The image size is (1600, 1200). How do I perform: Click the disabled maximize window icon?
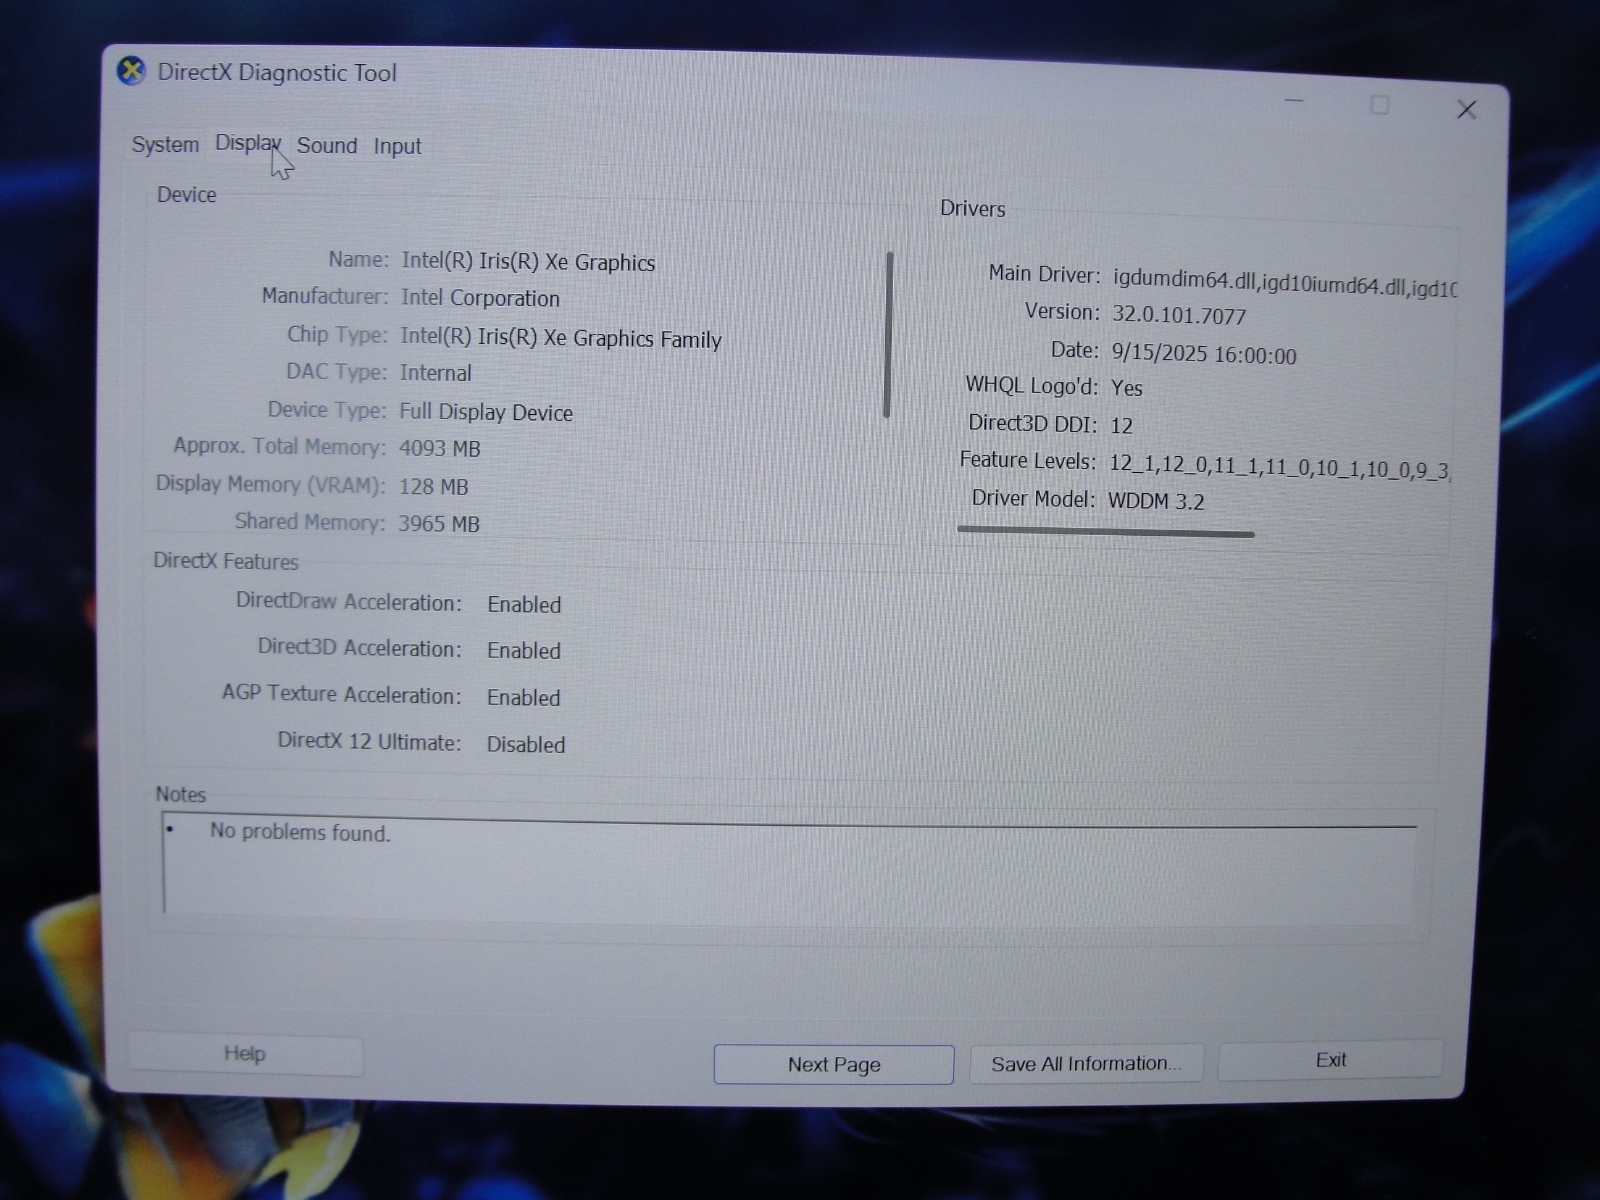(x=1379, y=105)
